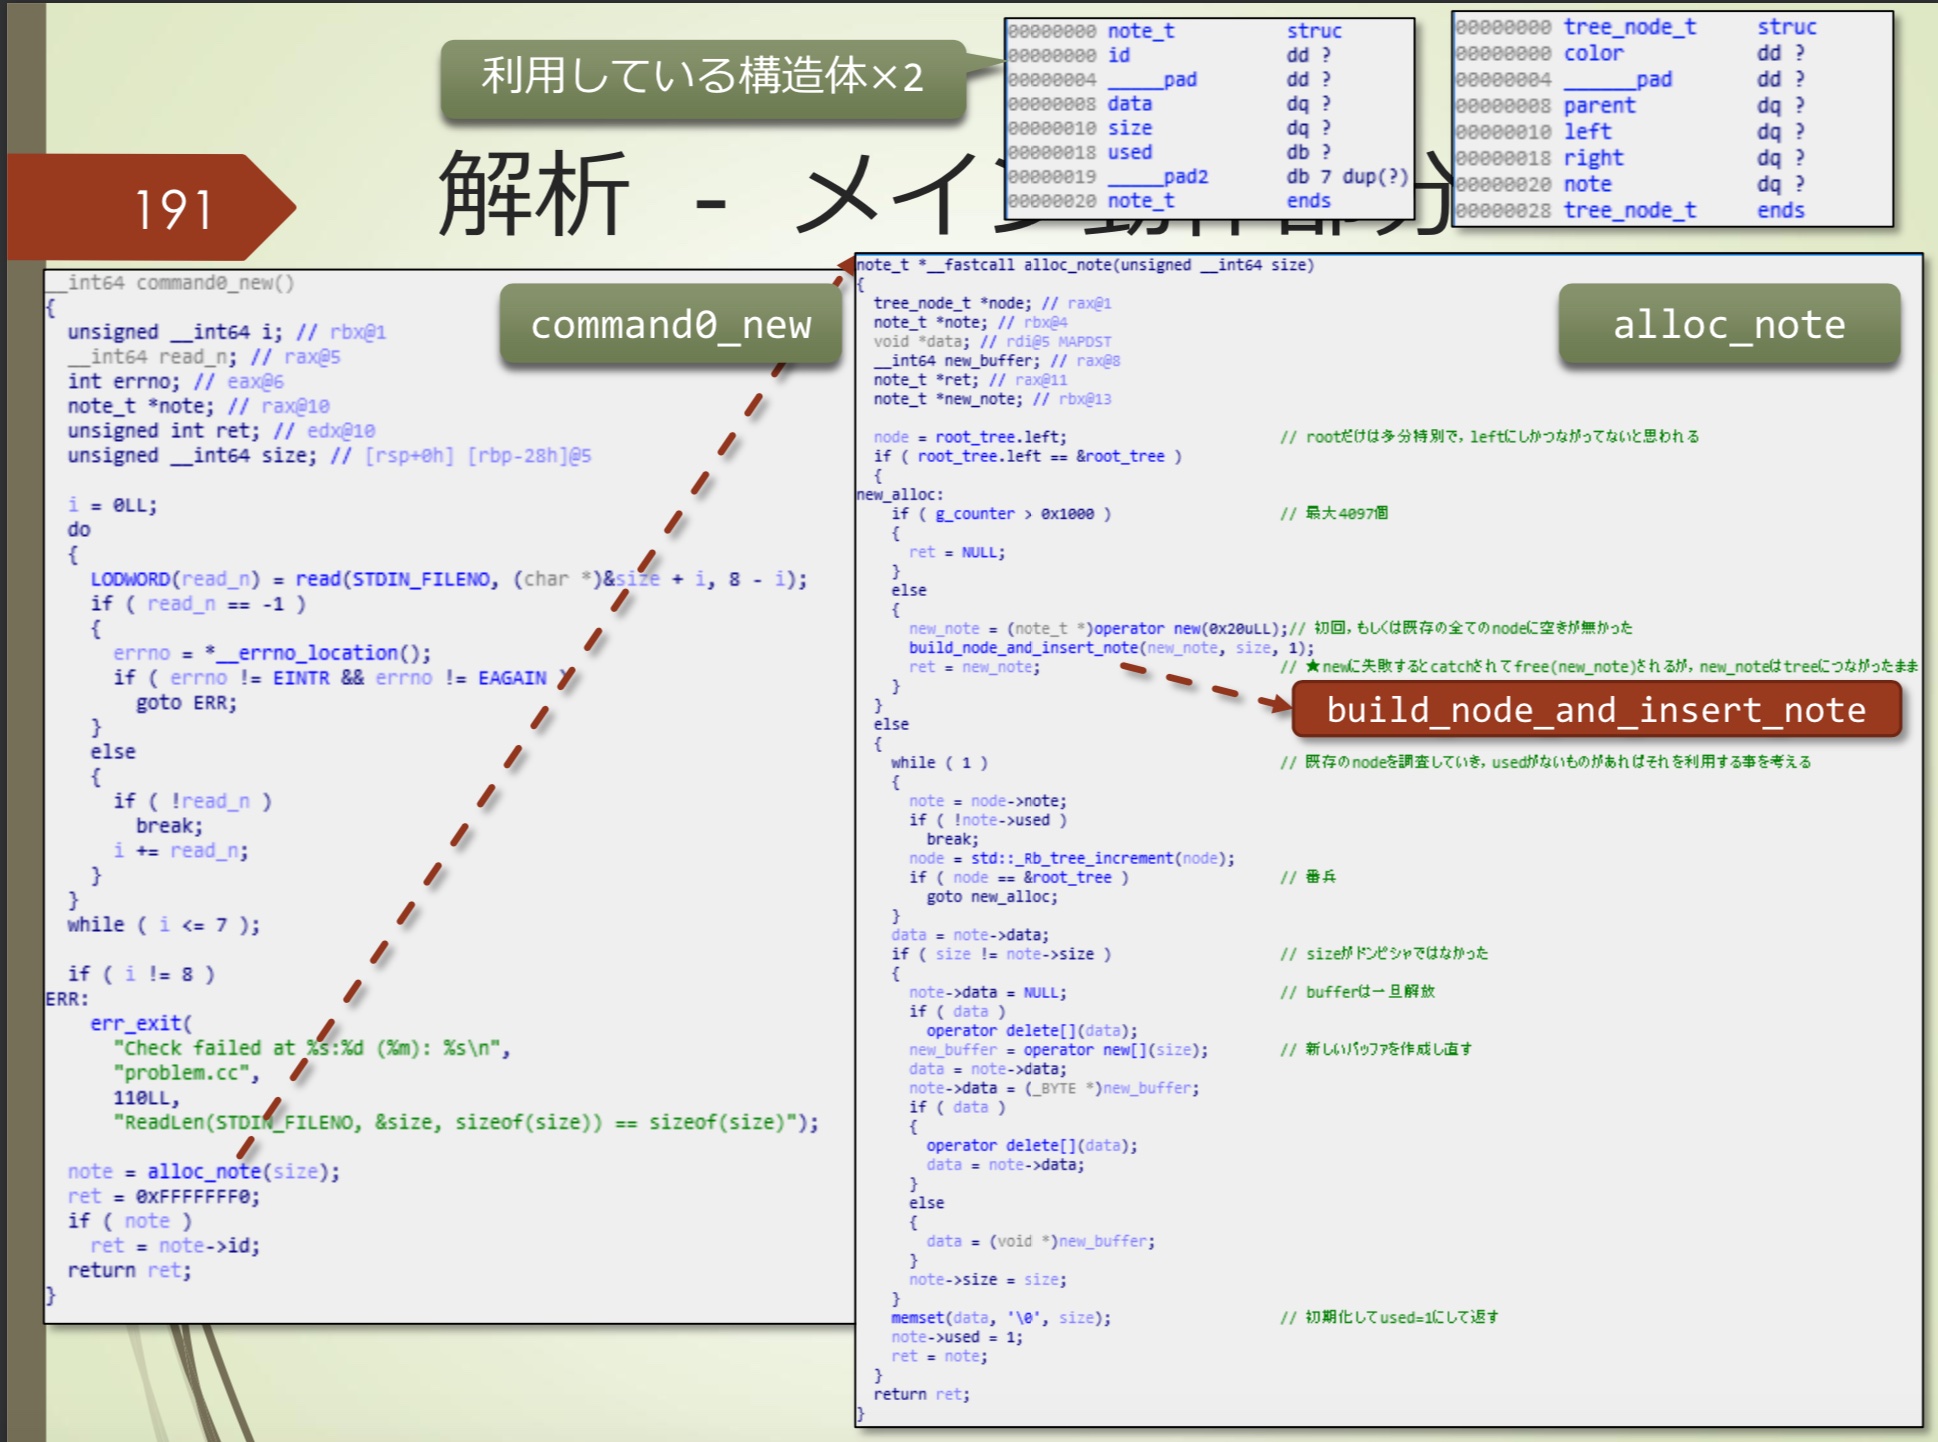Click the std::_Rb_tree_increment(node) call

point(1102,858)
